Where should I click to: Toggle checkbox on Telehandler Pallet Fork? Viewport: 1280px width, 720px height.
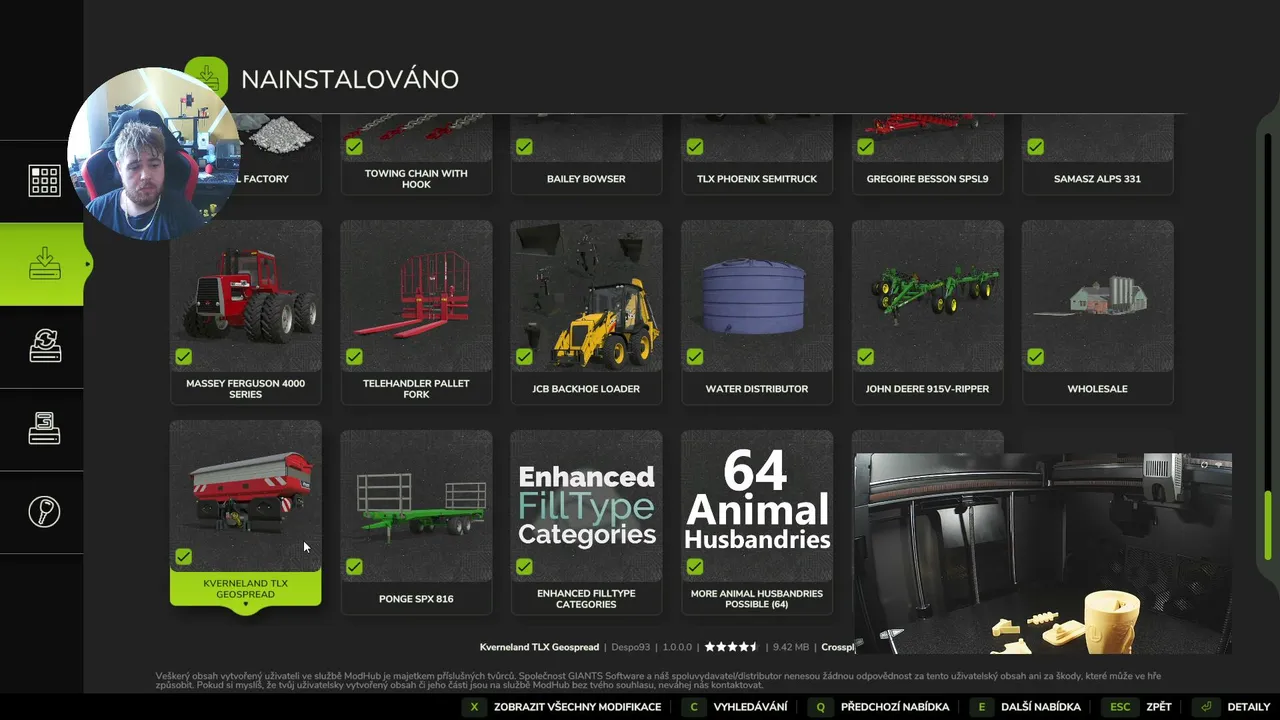354,357
